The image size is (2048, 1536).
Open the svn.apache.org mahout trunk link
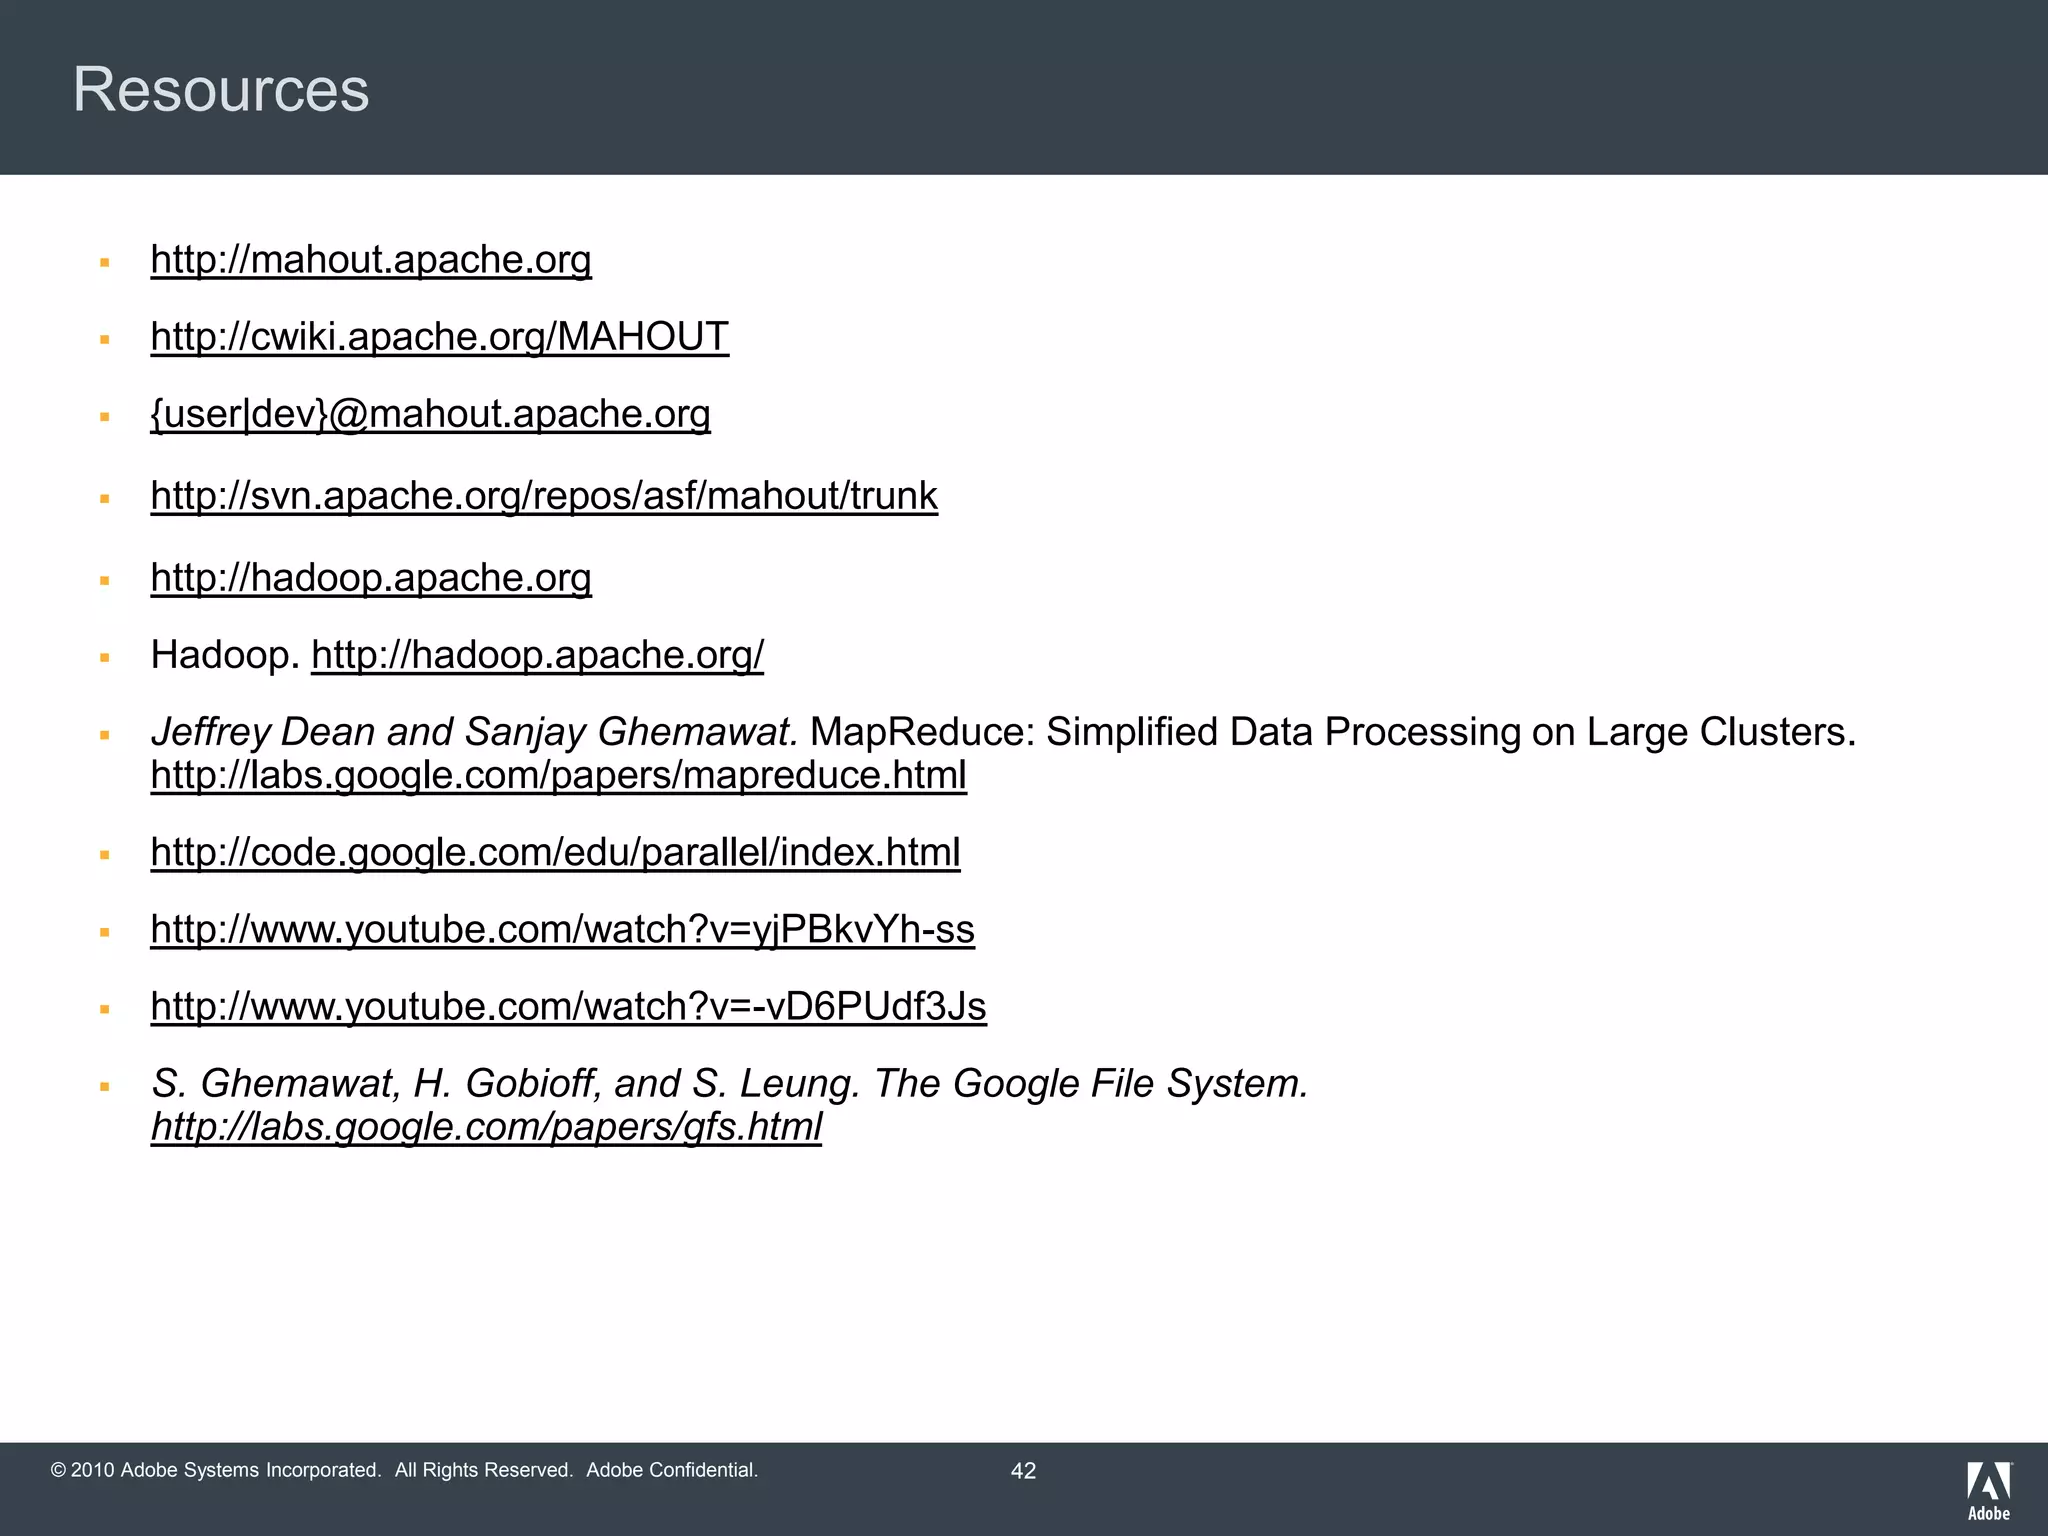544,496
